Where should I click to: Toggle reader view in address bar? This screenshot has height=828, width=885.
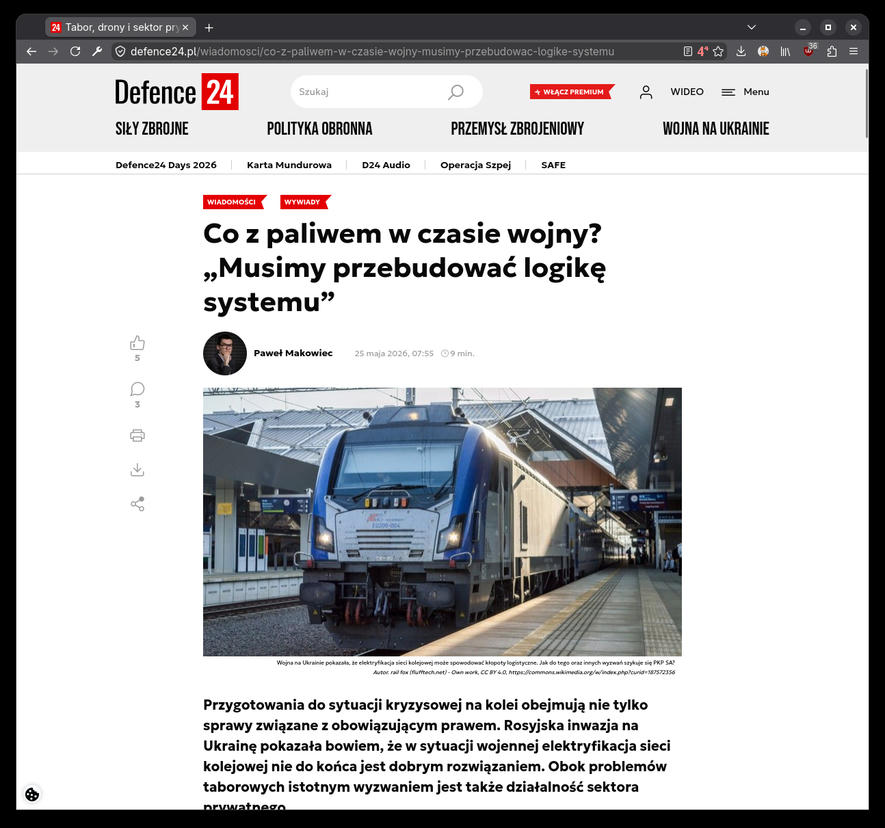point(687,51)
